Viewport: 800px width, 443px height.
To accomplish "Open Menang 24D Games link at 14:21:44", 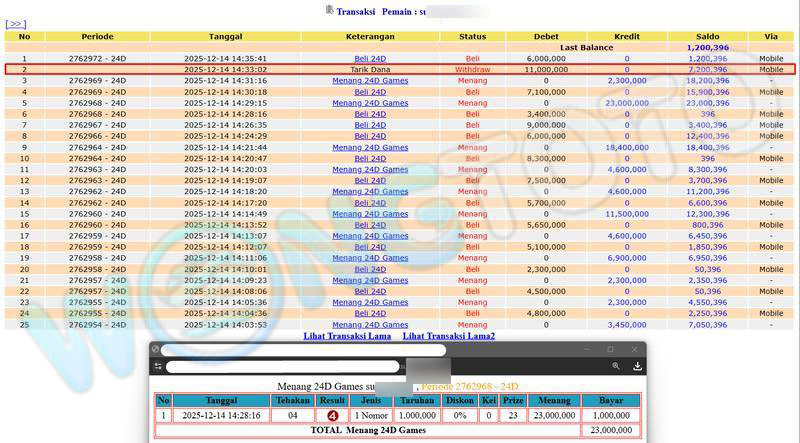I will point(370,147).
